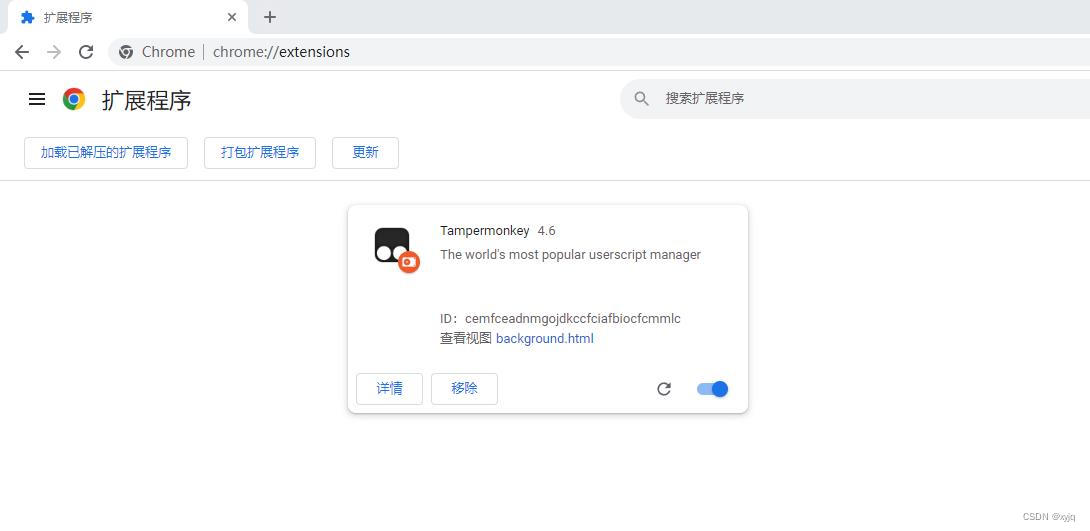The image size is (1090, 531).
Task: Click the Chrome logo beside 扩展程序 title
Action: click(x=74, y=99)
